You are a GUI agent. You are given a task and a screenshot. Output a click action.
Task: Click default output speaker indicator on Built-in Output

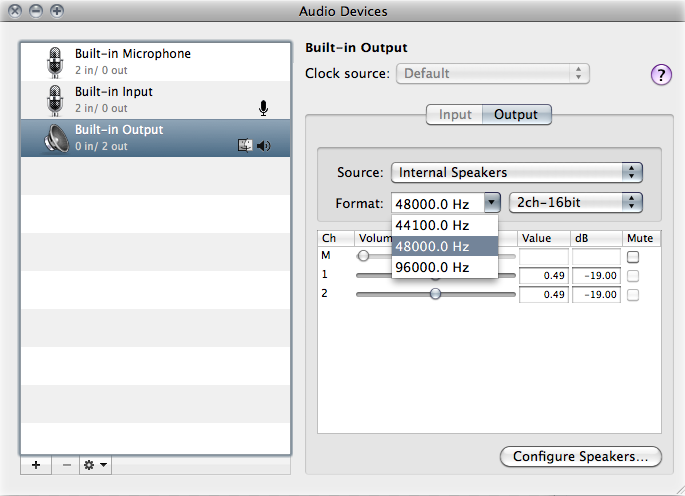[263, 146]
